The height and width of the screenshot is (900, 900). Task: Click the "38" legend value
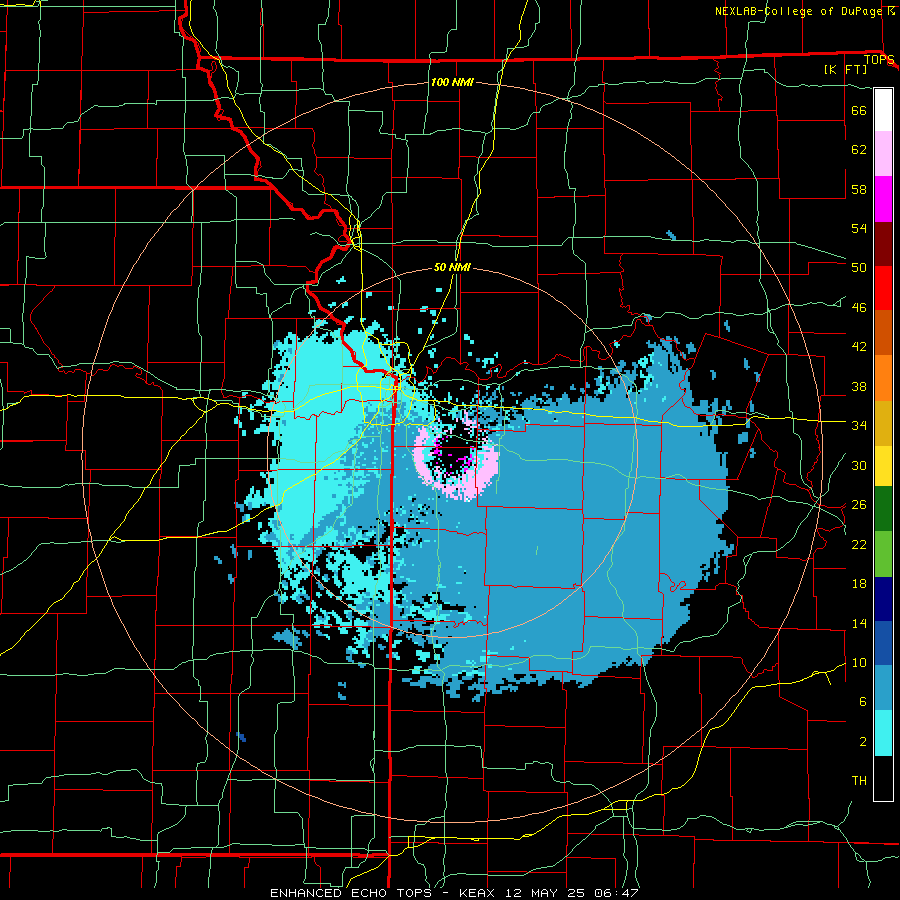click(x=859, y=387)
